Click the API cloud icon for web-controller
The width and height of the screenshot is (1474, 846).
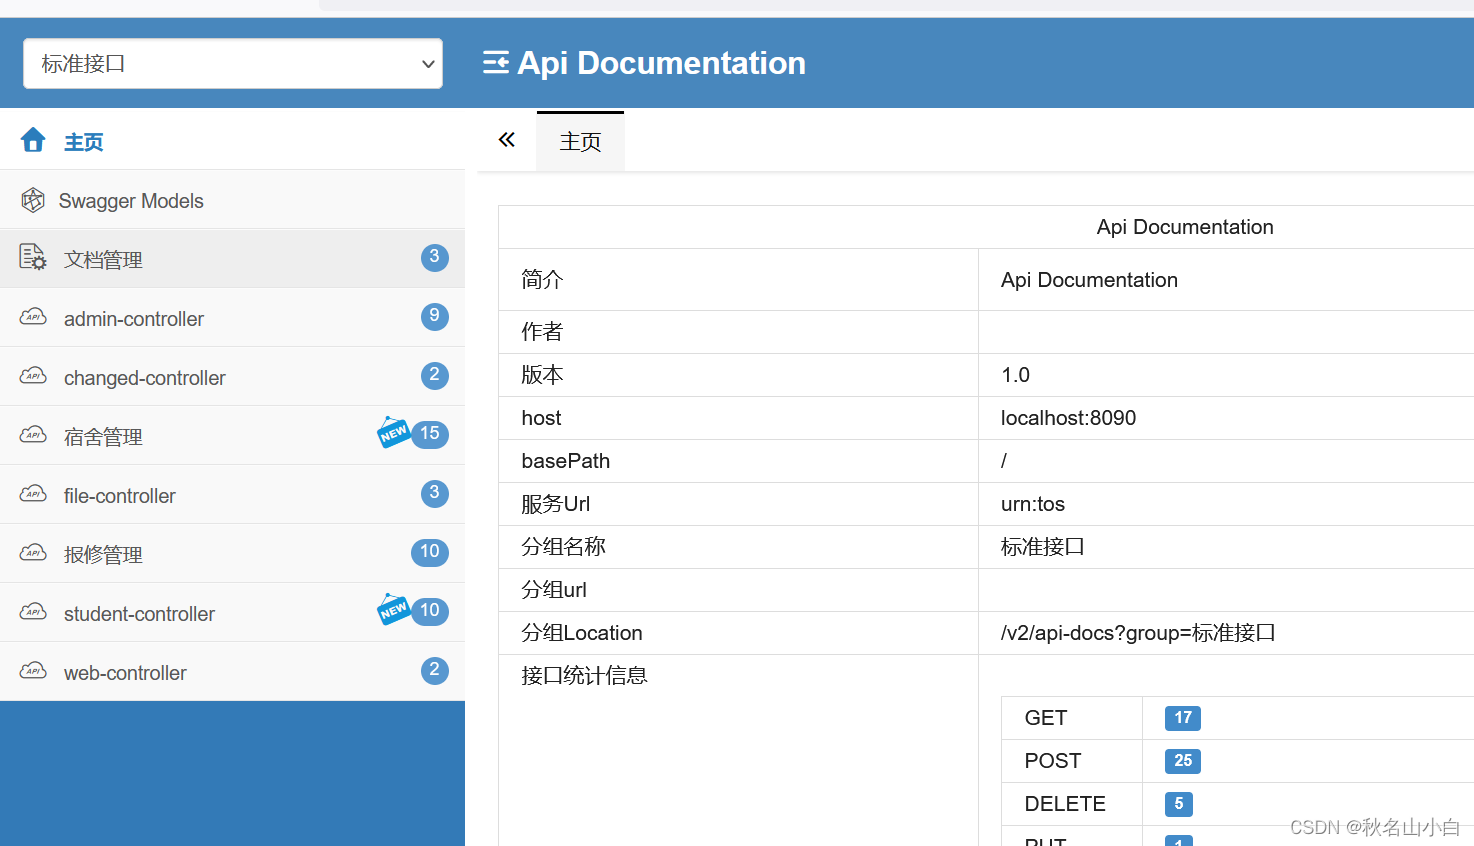pos(33,671)
